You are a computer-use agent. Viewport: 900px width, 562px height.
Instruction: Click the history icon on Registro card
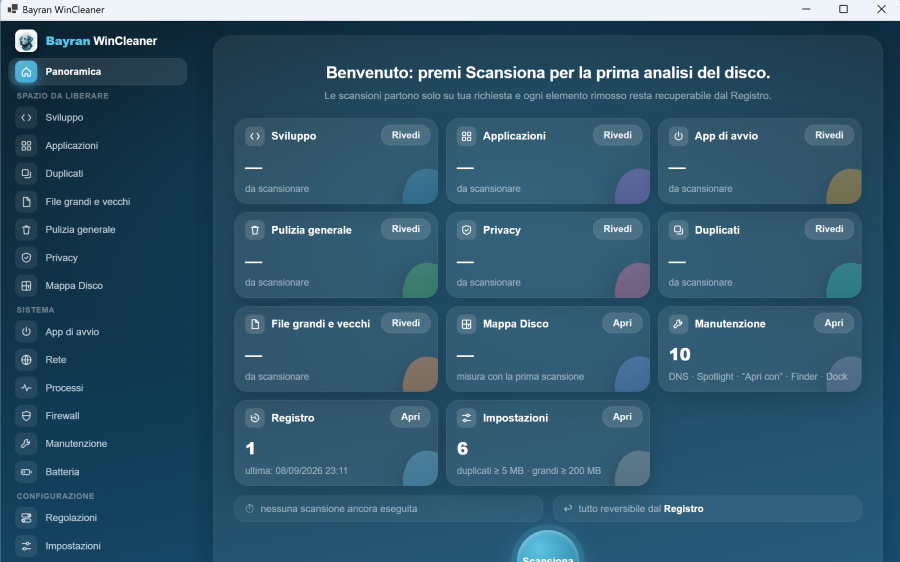pos(255,418)
